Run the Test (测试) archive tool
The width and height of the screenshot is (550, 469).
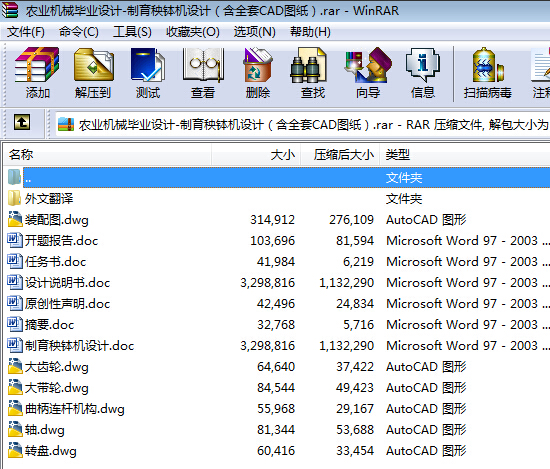tap(148, 66)
